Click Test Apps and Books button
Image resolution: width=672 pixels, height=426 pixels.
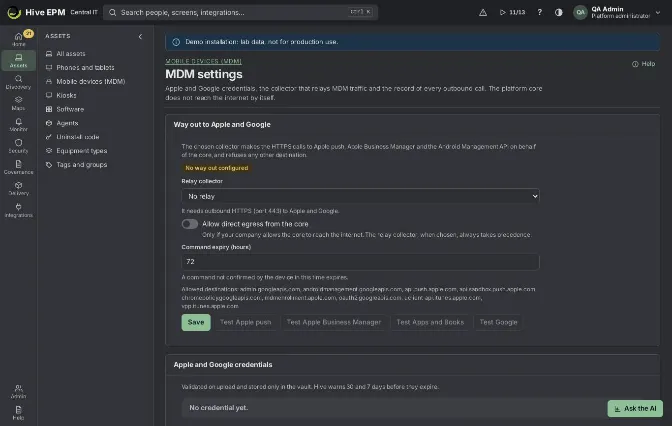[x=430, y=322]
